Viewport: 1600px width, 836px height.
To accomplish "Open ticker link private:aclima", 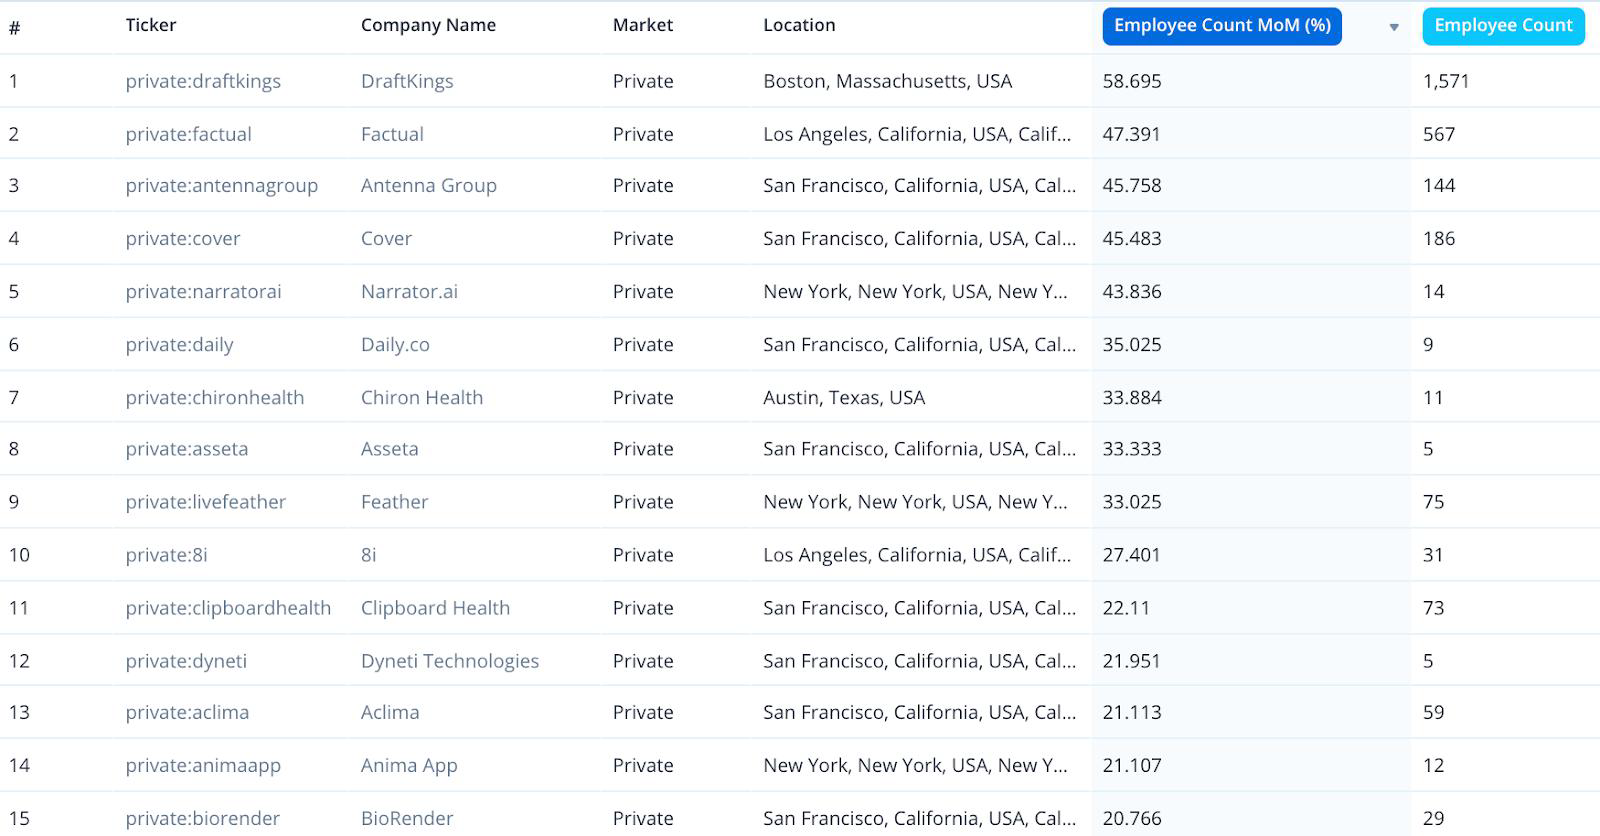I will pyautogui.click(x=187, y=712).
